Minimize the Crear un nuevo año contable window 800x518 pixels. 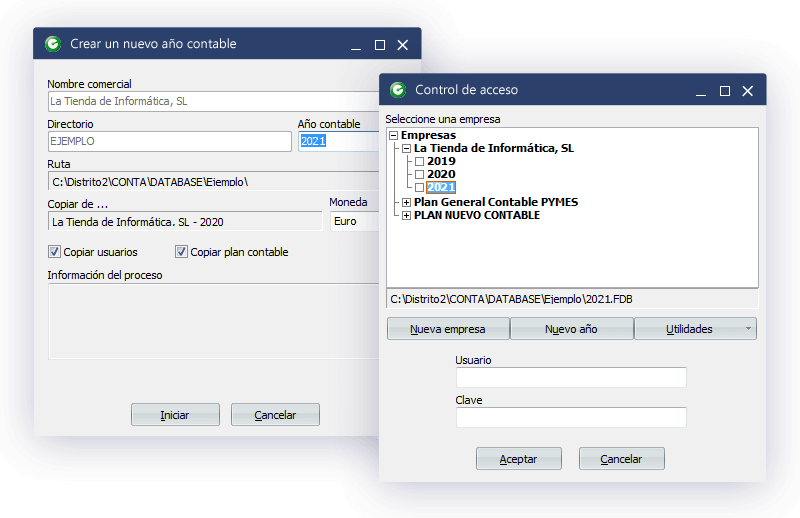coord(356,45)
